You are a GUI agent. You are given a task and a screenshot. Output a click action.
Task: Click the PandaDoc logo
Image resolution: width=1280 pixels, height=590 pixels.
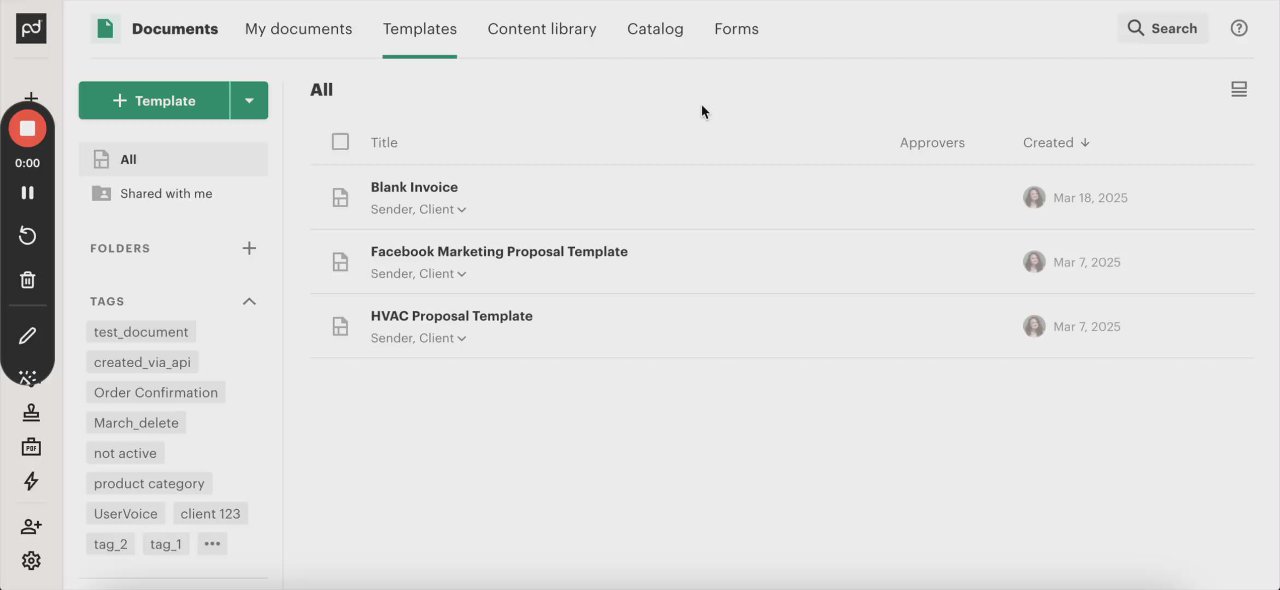click(31, 28)
